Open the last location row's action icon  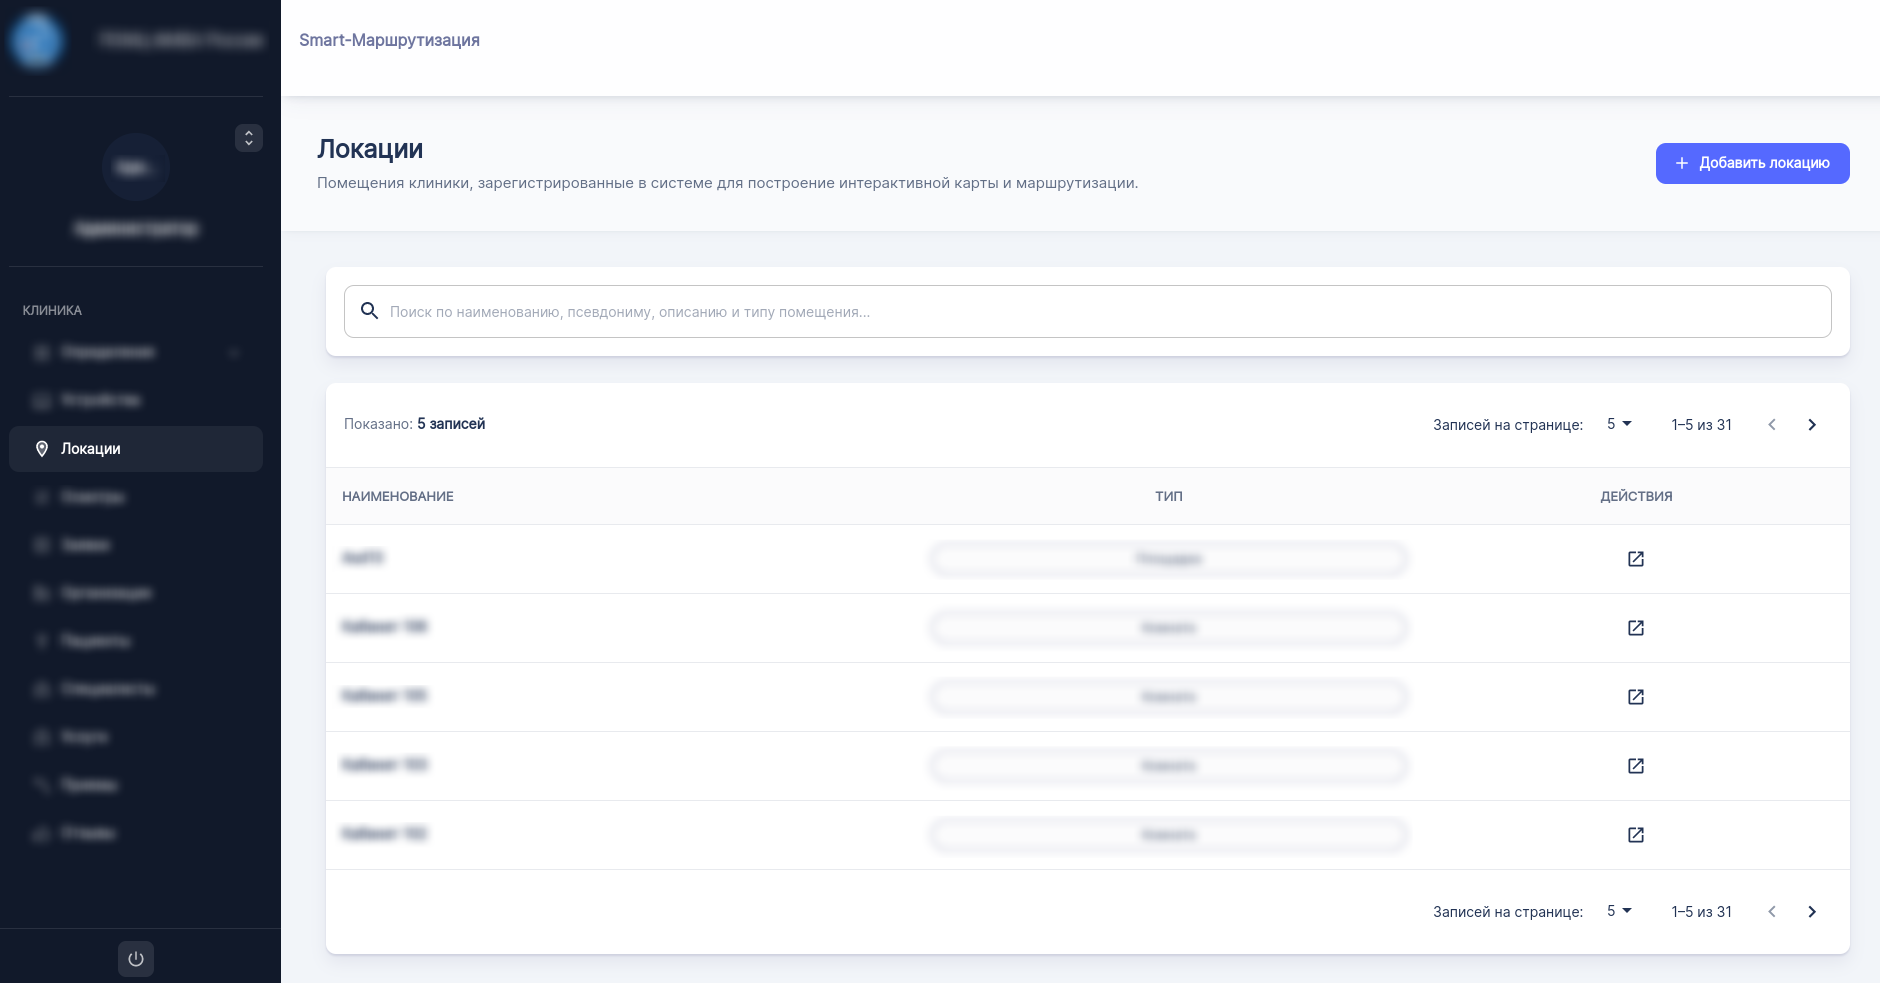1636,835
